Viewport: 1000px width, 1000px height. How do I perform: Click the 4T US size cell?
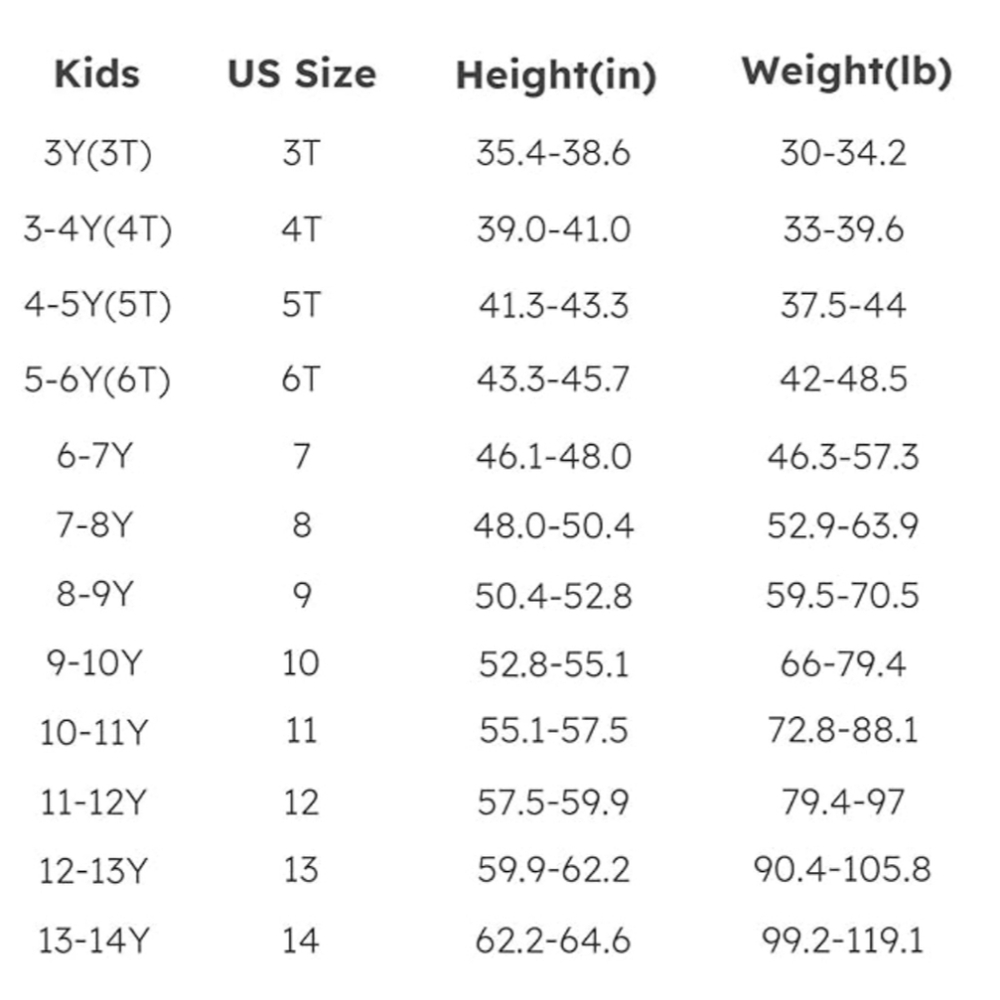[x=301, y=229]
